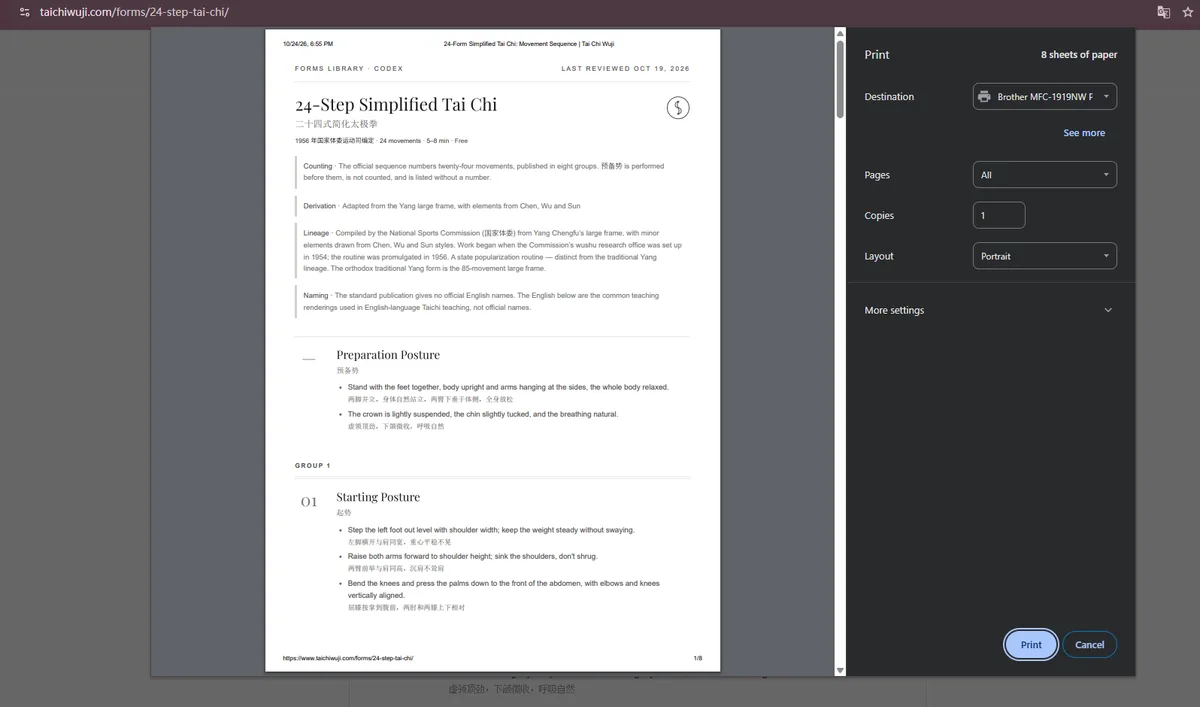Click the tai chi logo in preview
The height and width of the screenshot is (707, 1200).
pyautogui.click(x=678, y=107)
